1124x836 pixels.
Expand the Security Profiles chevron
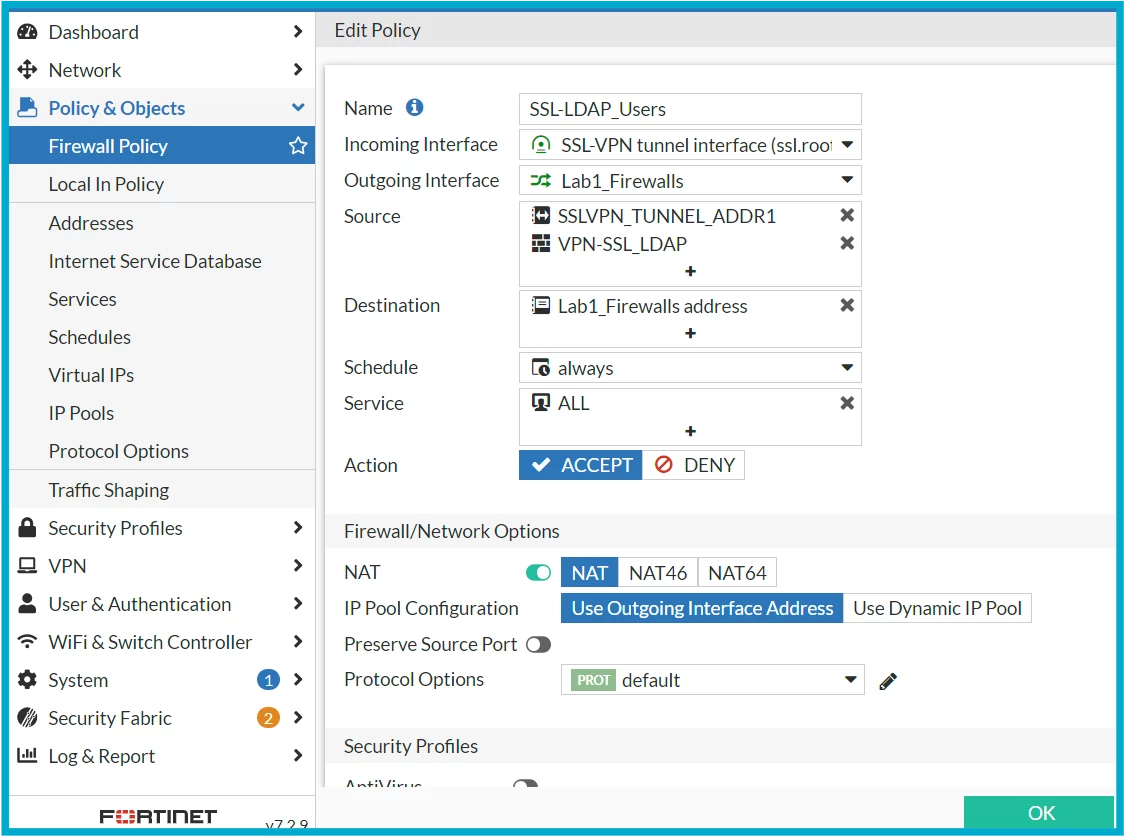(x=298, y=528)
